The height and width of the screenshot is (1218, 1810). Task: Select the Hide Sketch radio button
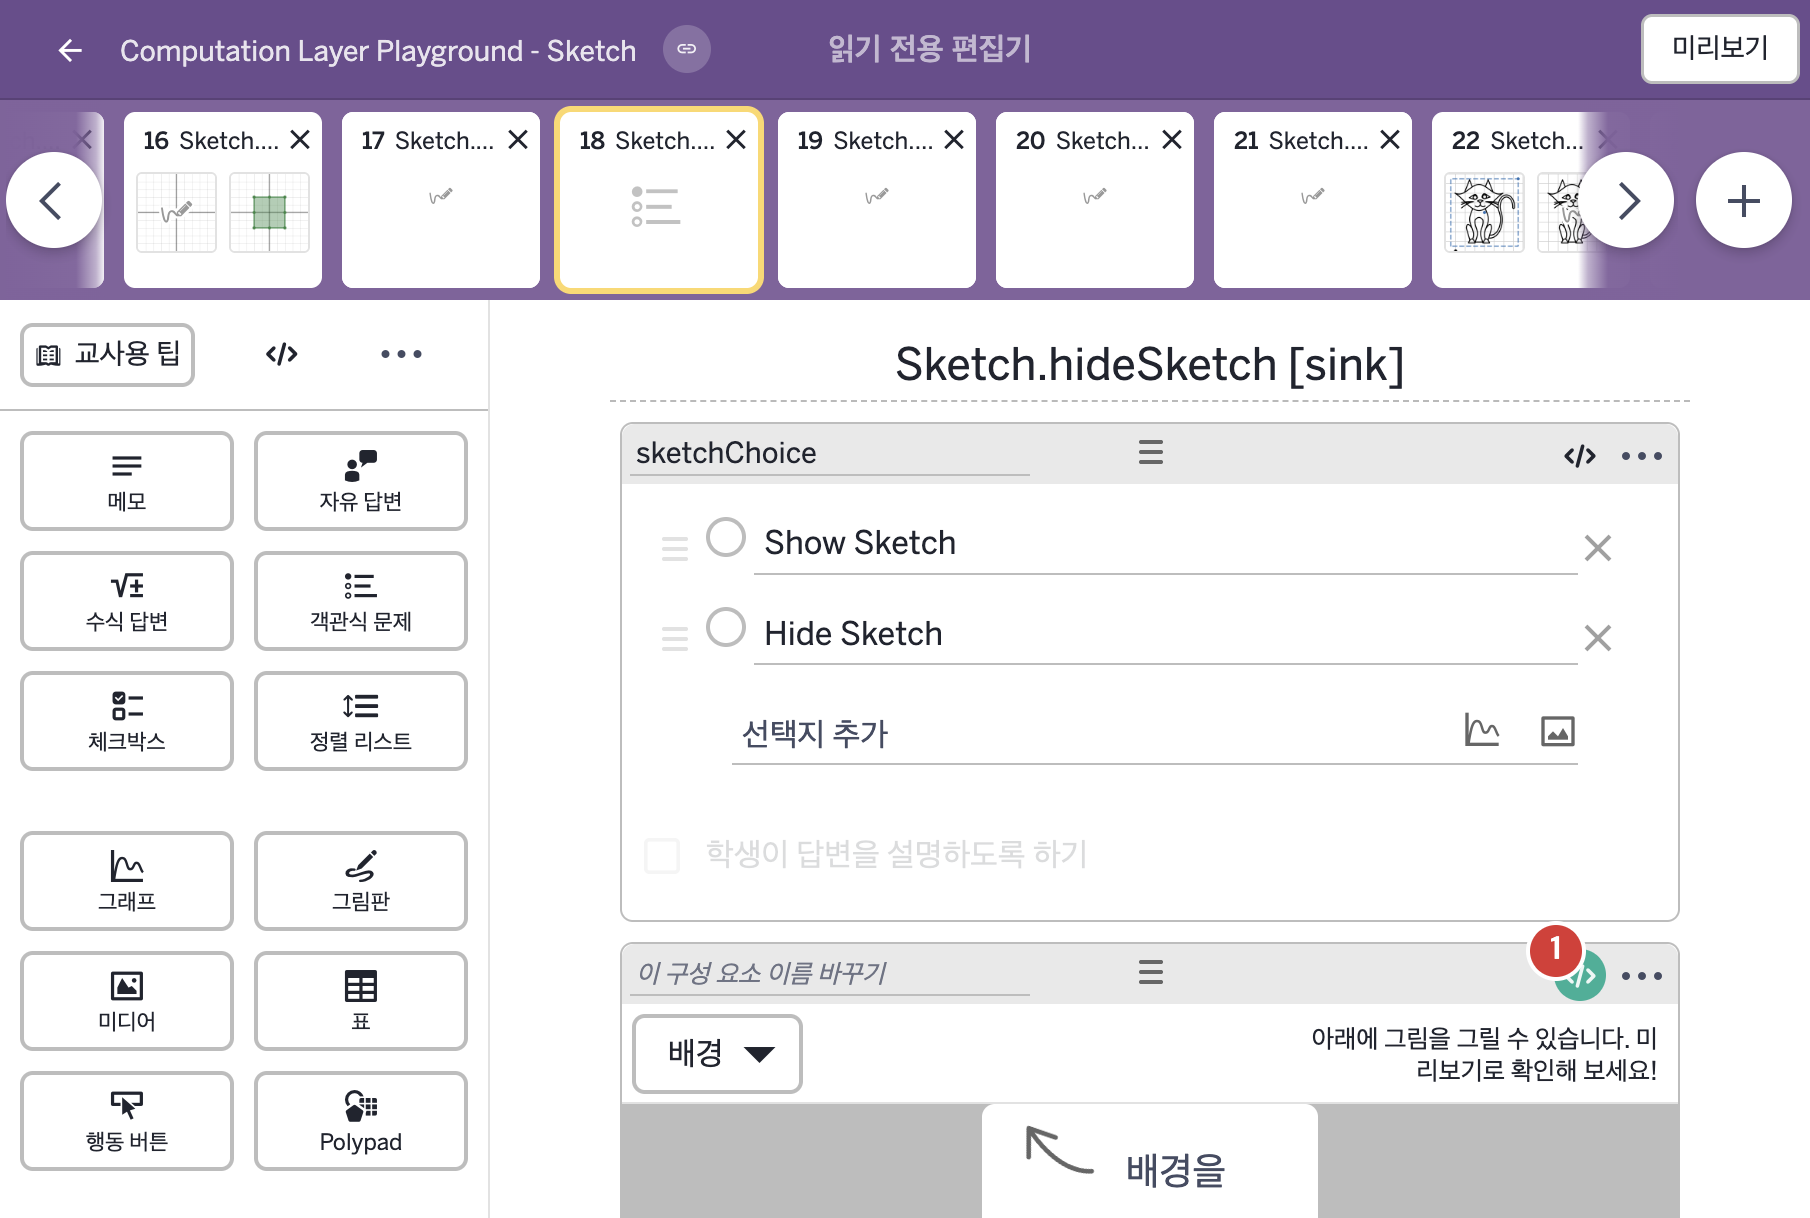point(726,628)
